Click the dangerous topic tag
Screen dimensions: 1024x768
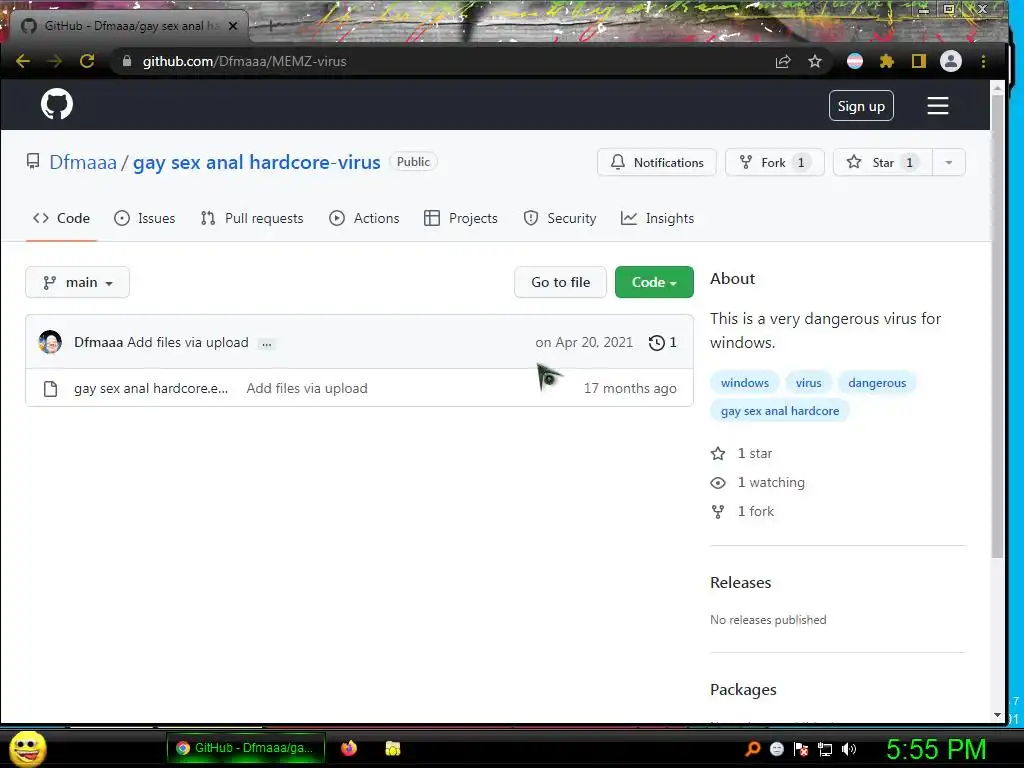point(877,383)
